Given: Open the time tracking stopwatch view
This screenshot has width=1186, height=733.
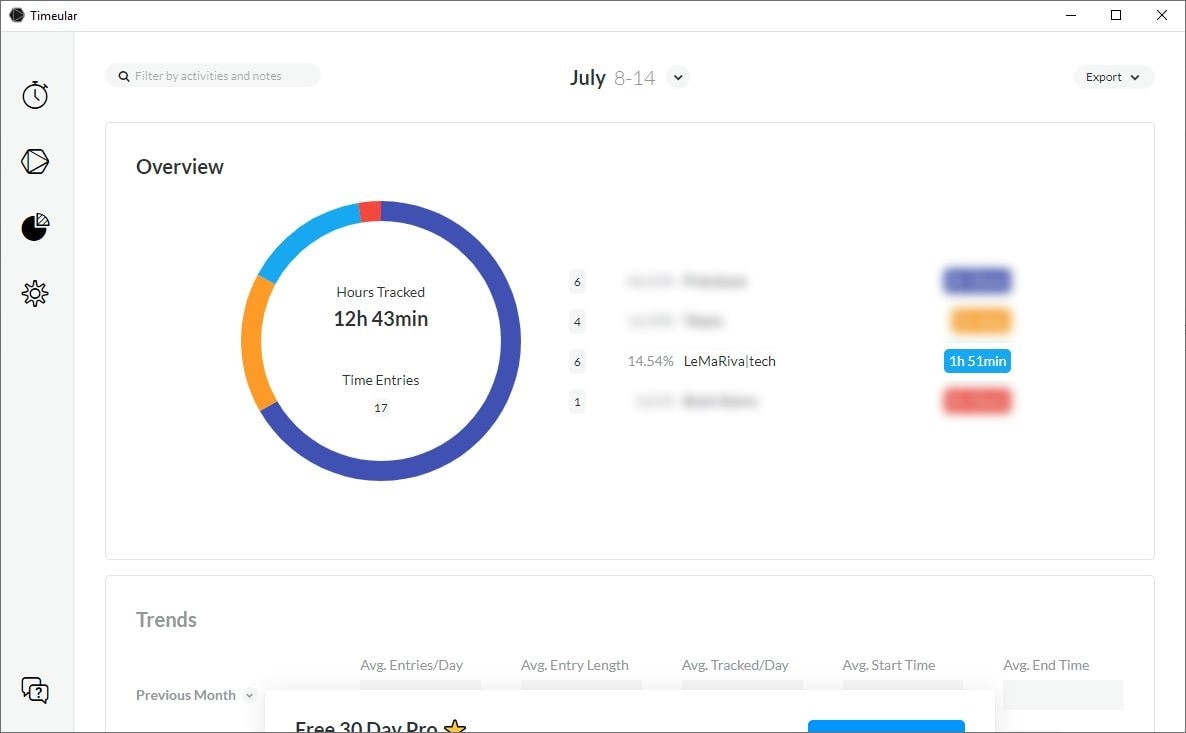Looking at the screenshot, I should [35, 95].
